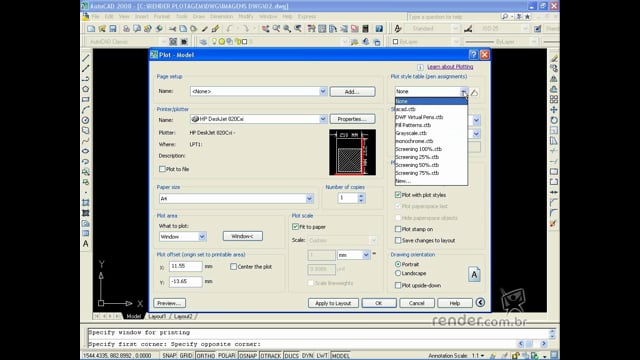Open the Learn about Plotting link
Viewport: 640px width, 360px height.
coord(450,67)
